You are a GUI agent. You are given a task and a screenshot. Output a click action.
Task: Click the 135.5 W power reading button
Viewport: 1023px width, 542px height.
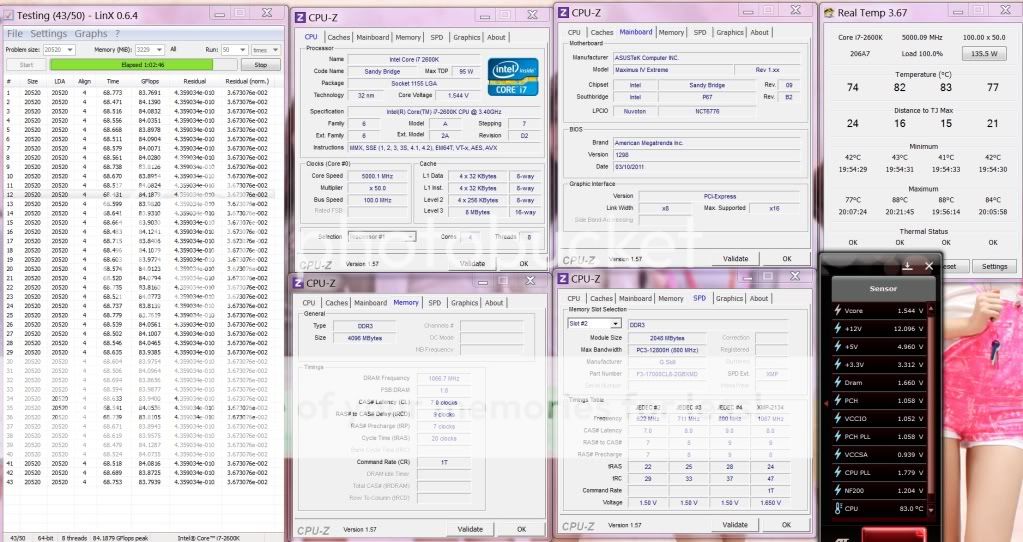point(983,54)
